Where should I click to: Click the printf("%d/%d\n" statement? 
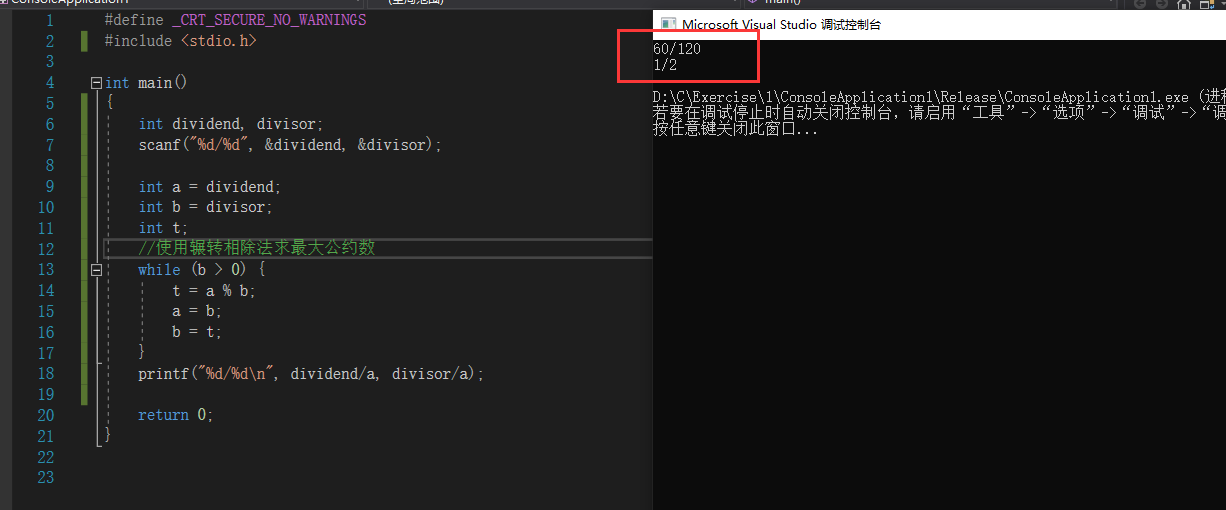click(x=311, y=374)
